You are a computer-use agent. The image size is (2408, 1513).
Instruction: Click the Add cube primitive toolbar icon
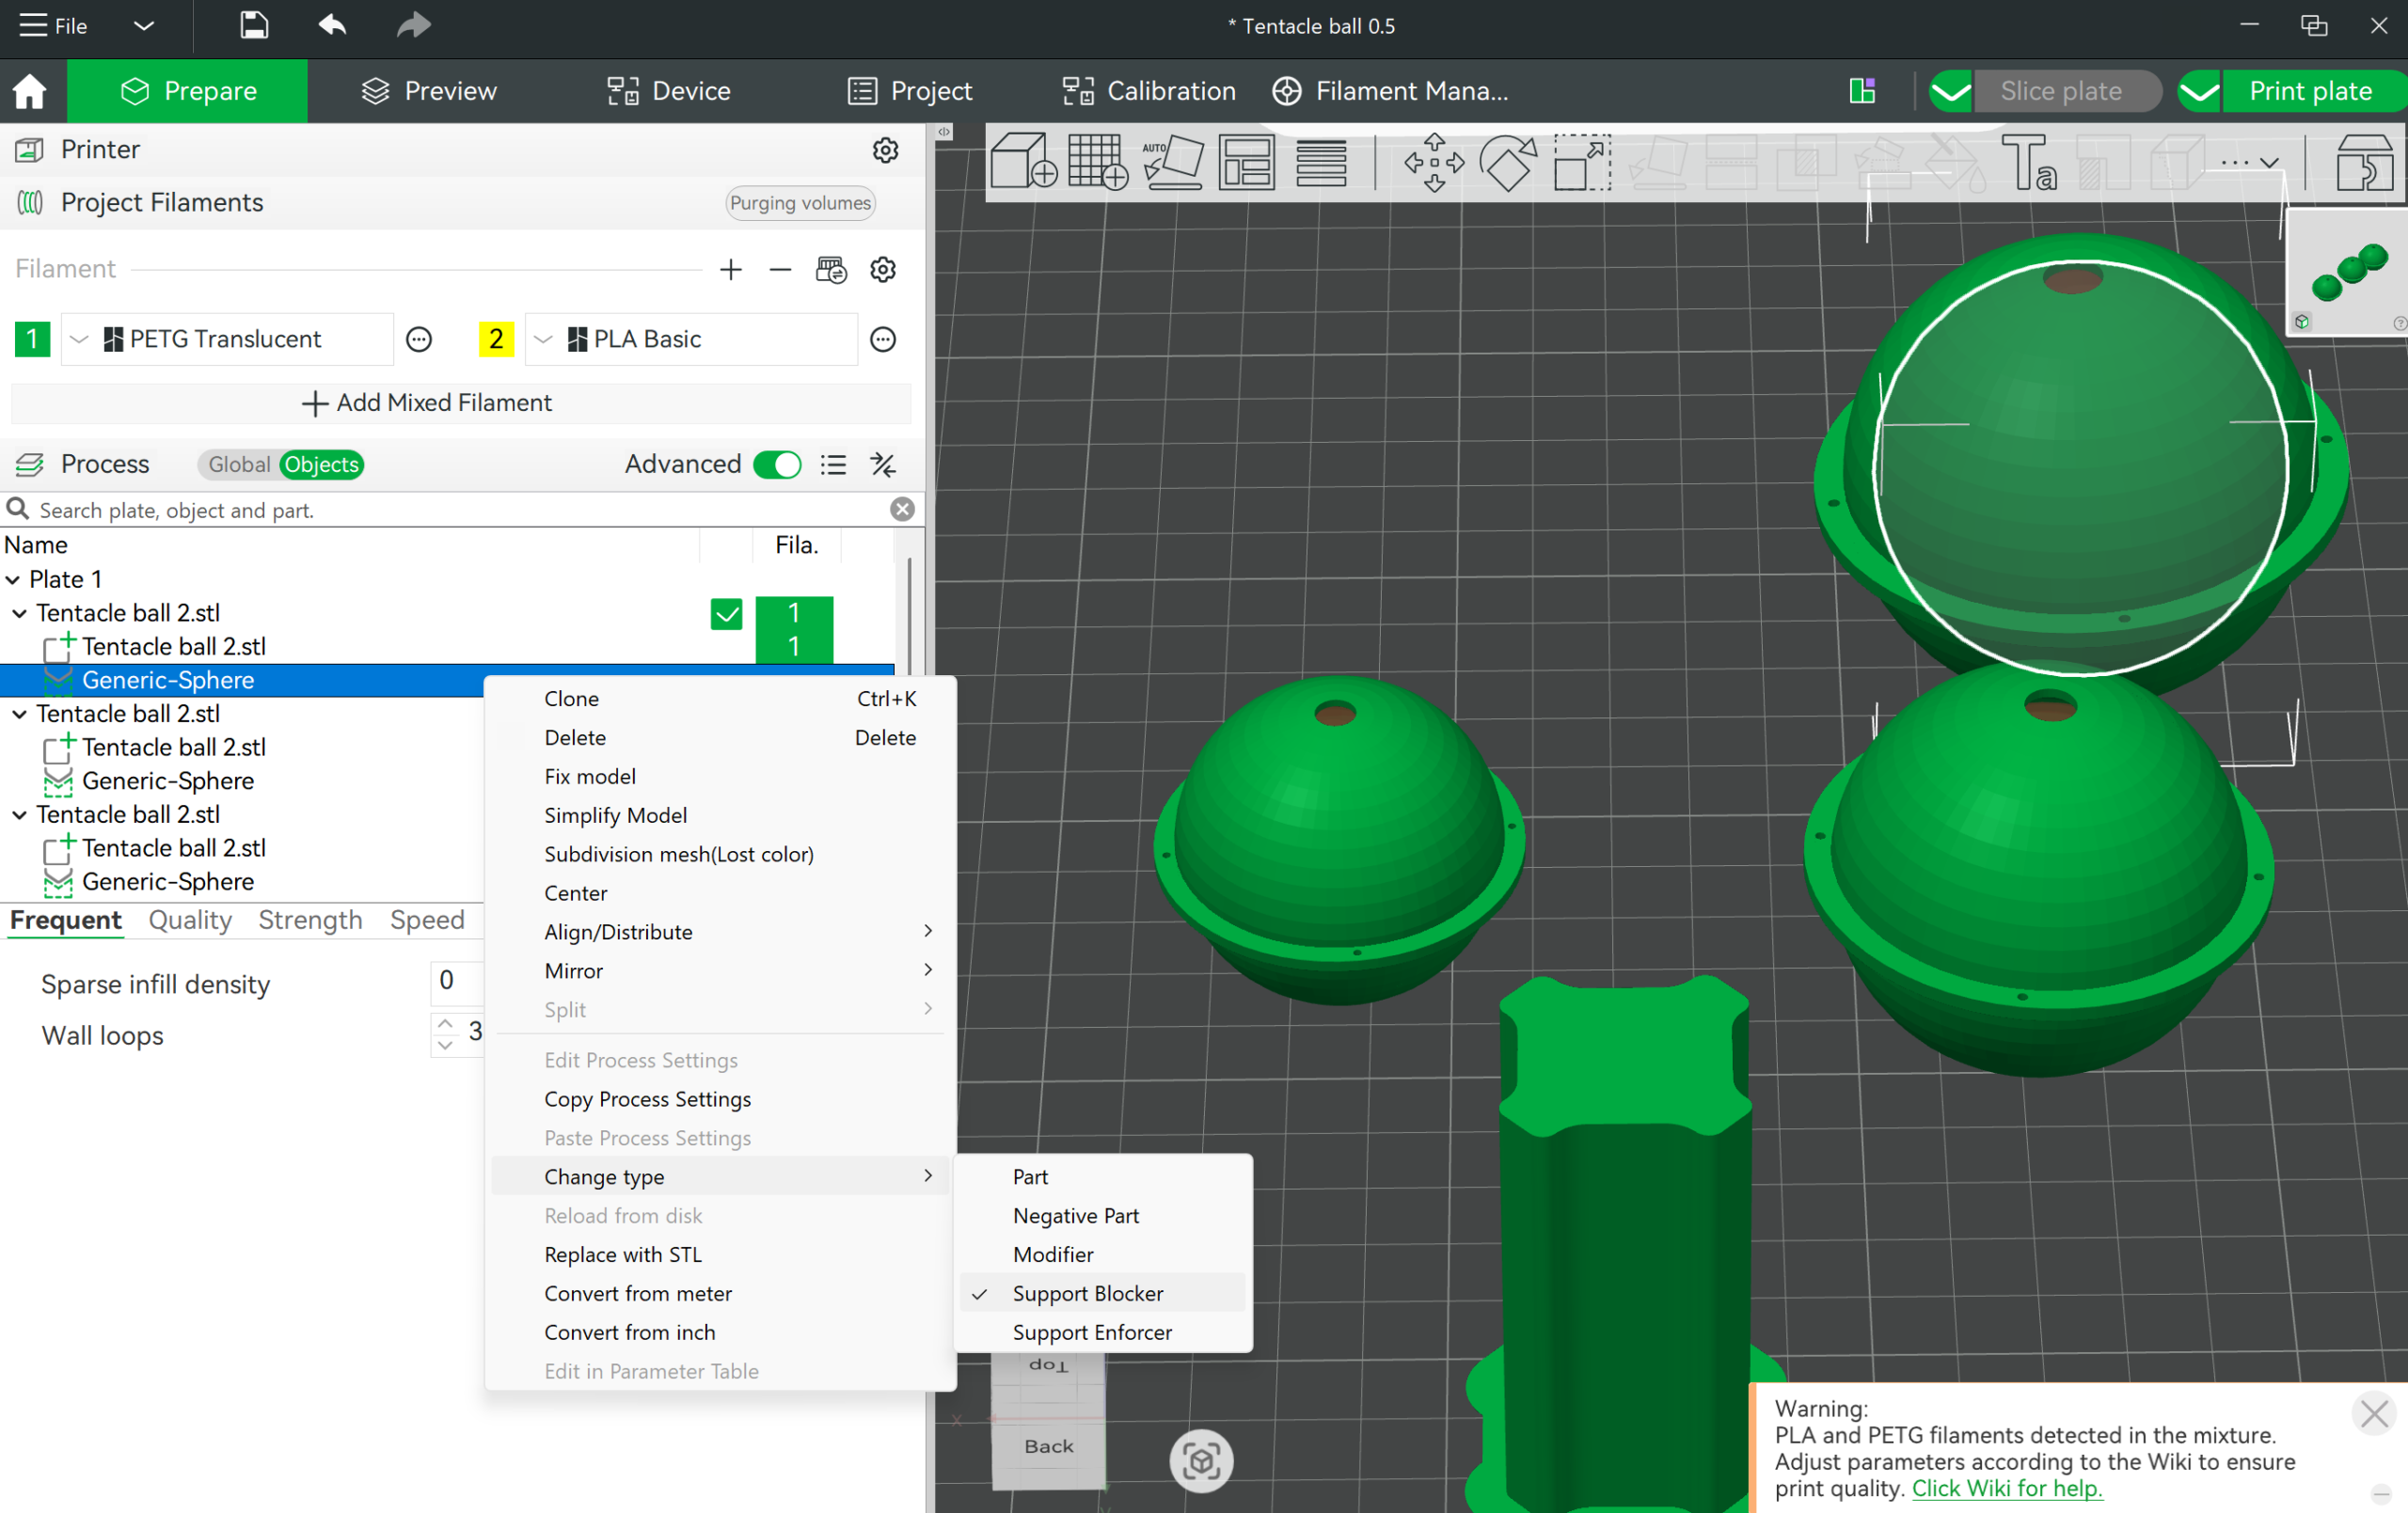(x=1023, y=161)
